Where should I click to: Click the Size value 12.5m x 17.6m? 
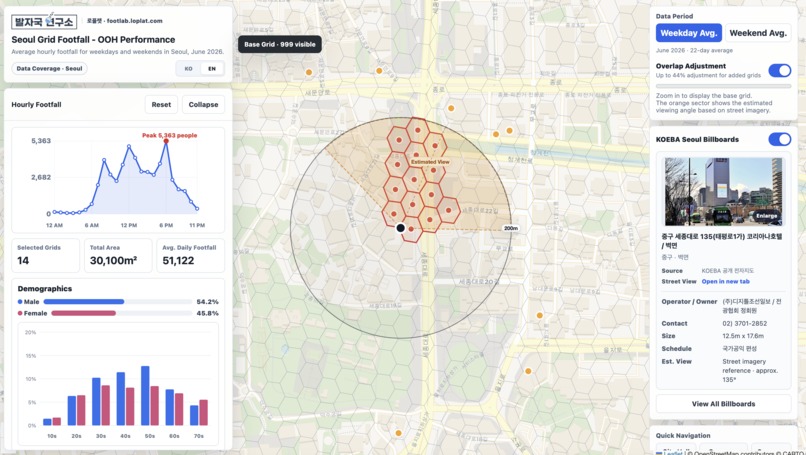pyautogui.click(x=743, y=336)
